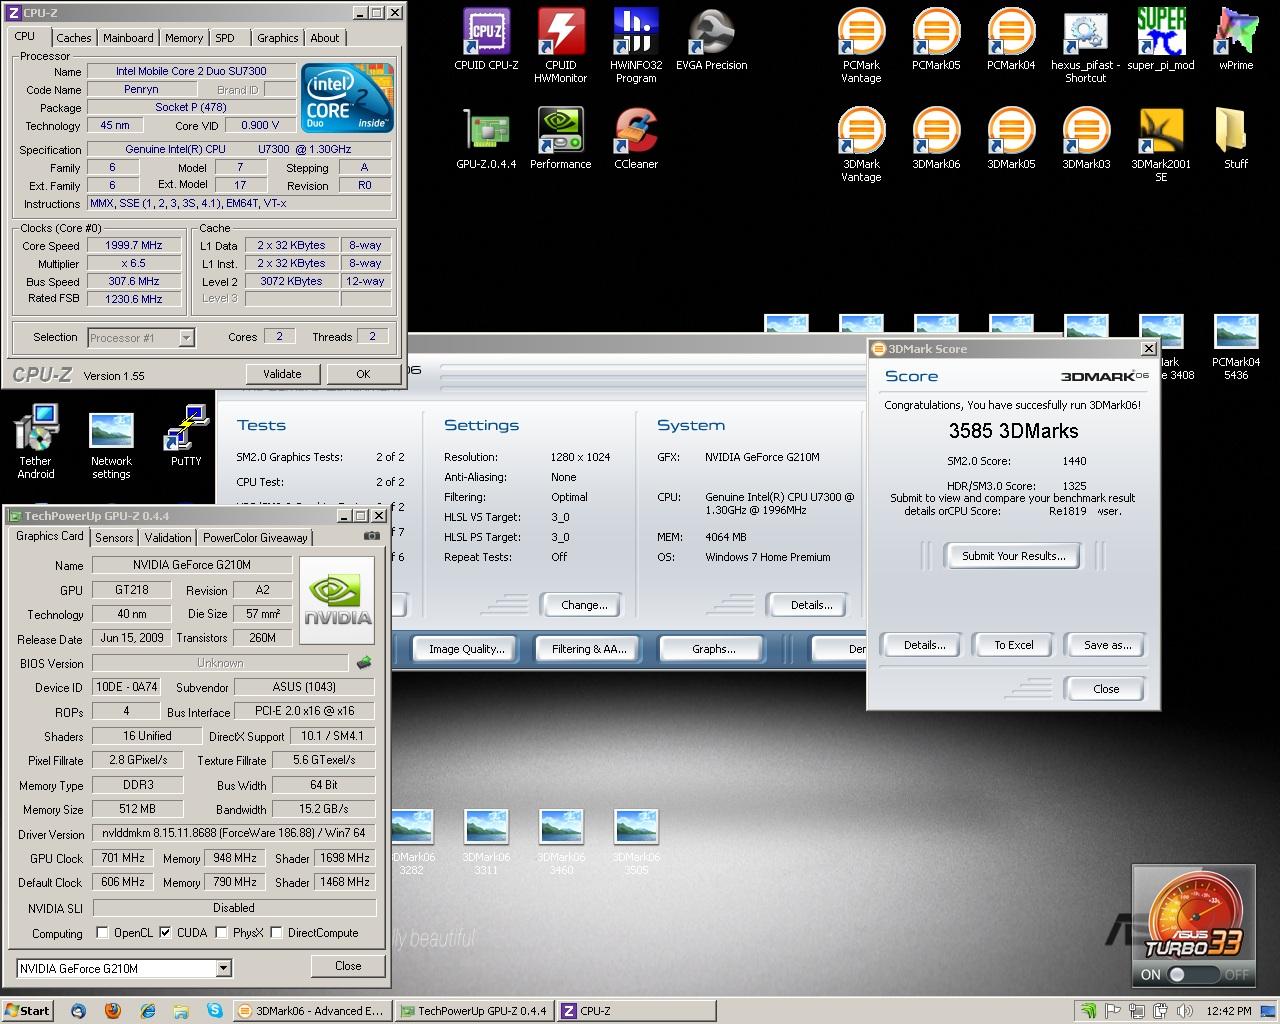
Task: Click Close button in GPU-Z
Action: pyautogui.click(x=348, y=966)
